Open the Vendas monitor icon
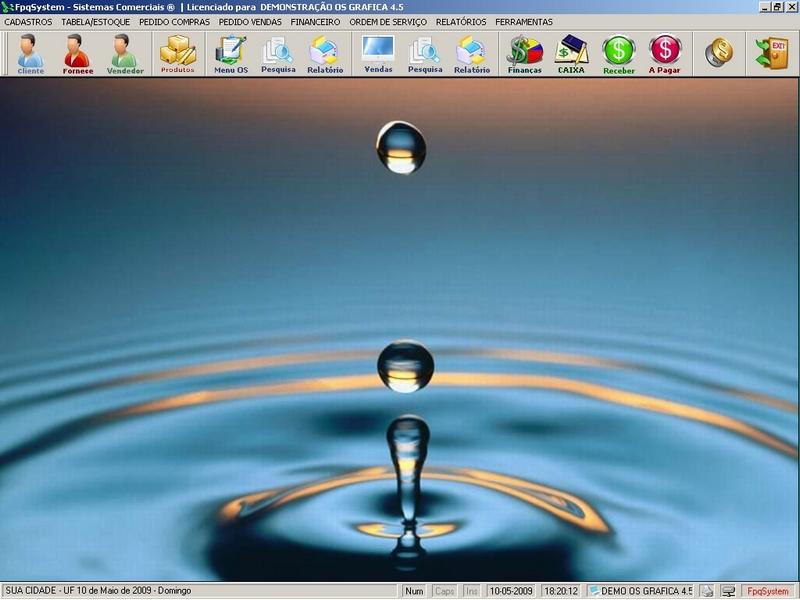 (x=378, y=54)
